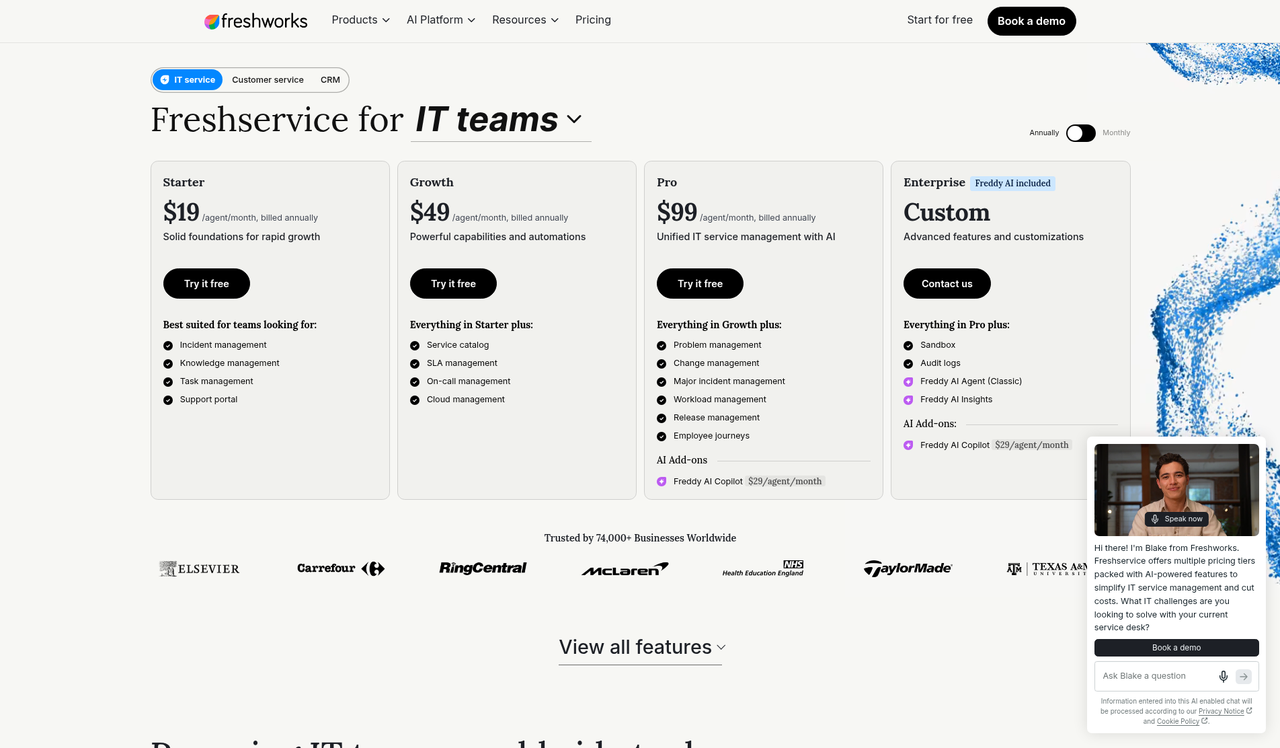Click the Freshworks logo

click(x=256, y=20)
